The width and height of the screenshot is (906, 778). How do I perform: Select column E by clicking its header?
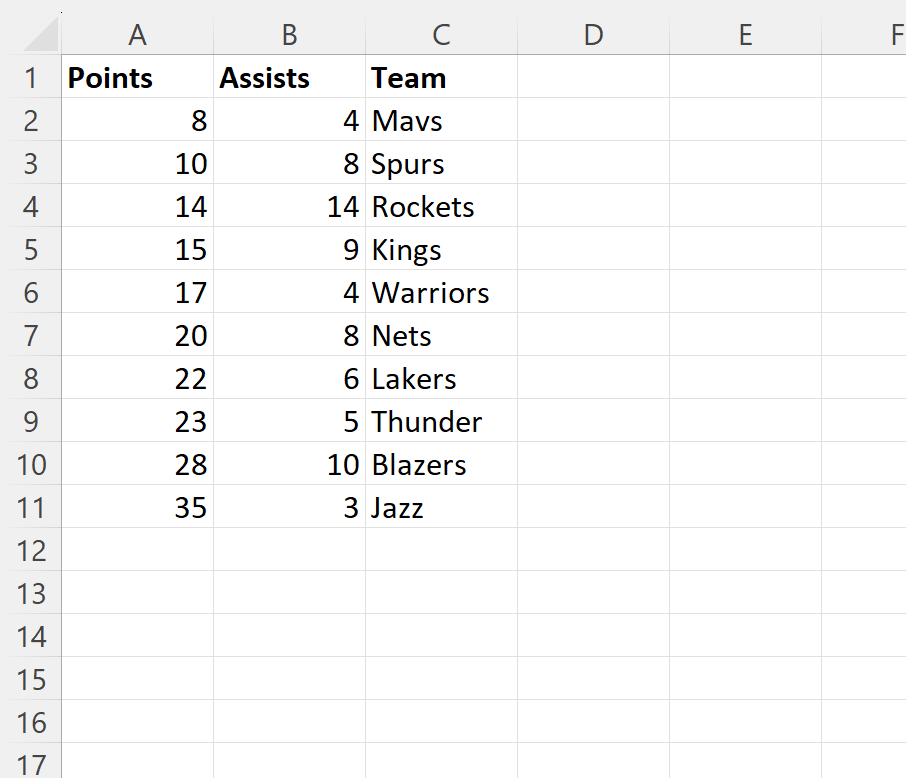(x=745, y=34)
